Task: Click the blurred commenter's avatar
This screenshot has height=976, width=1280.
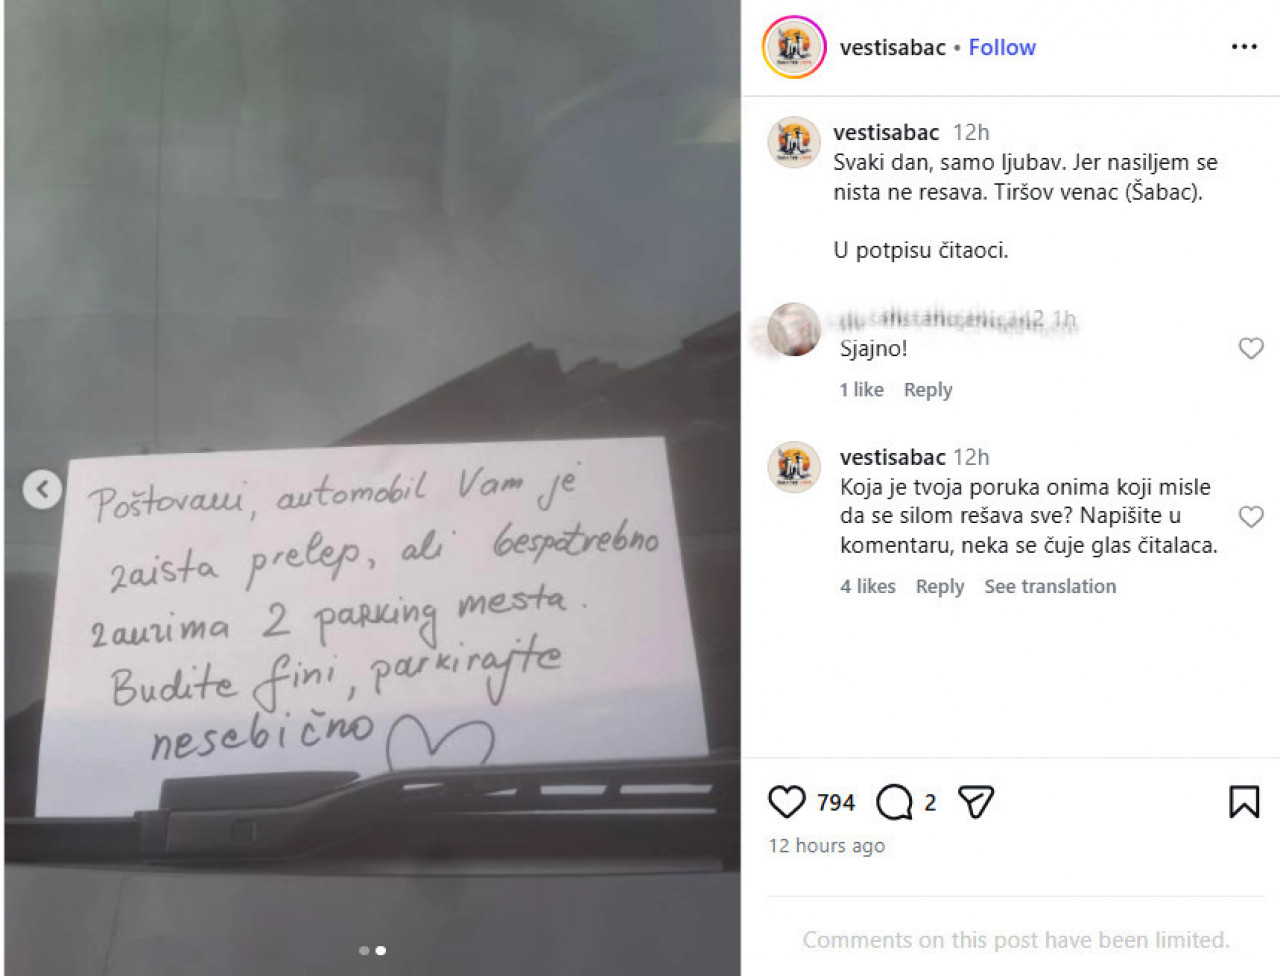Action: click(x=794, y=329)
